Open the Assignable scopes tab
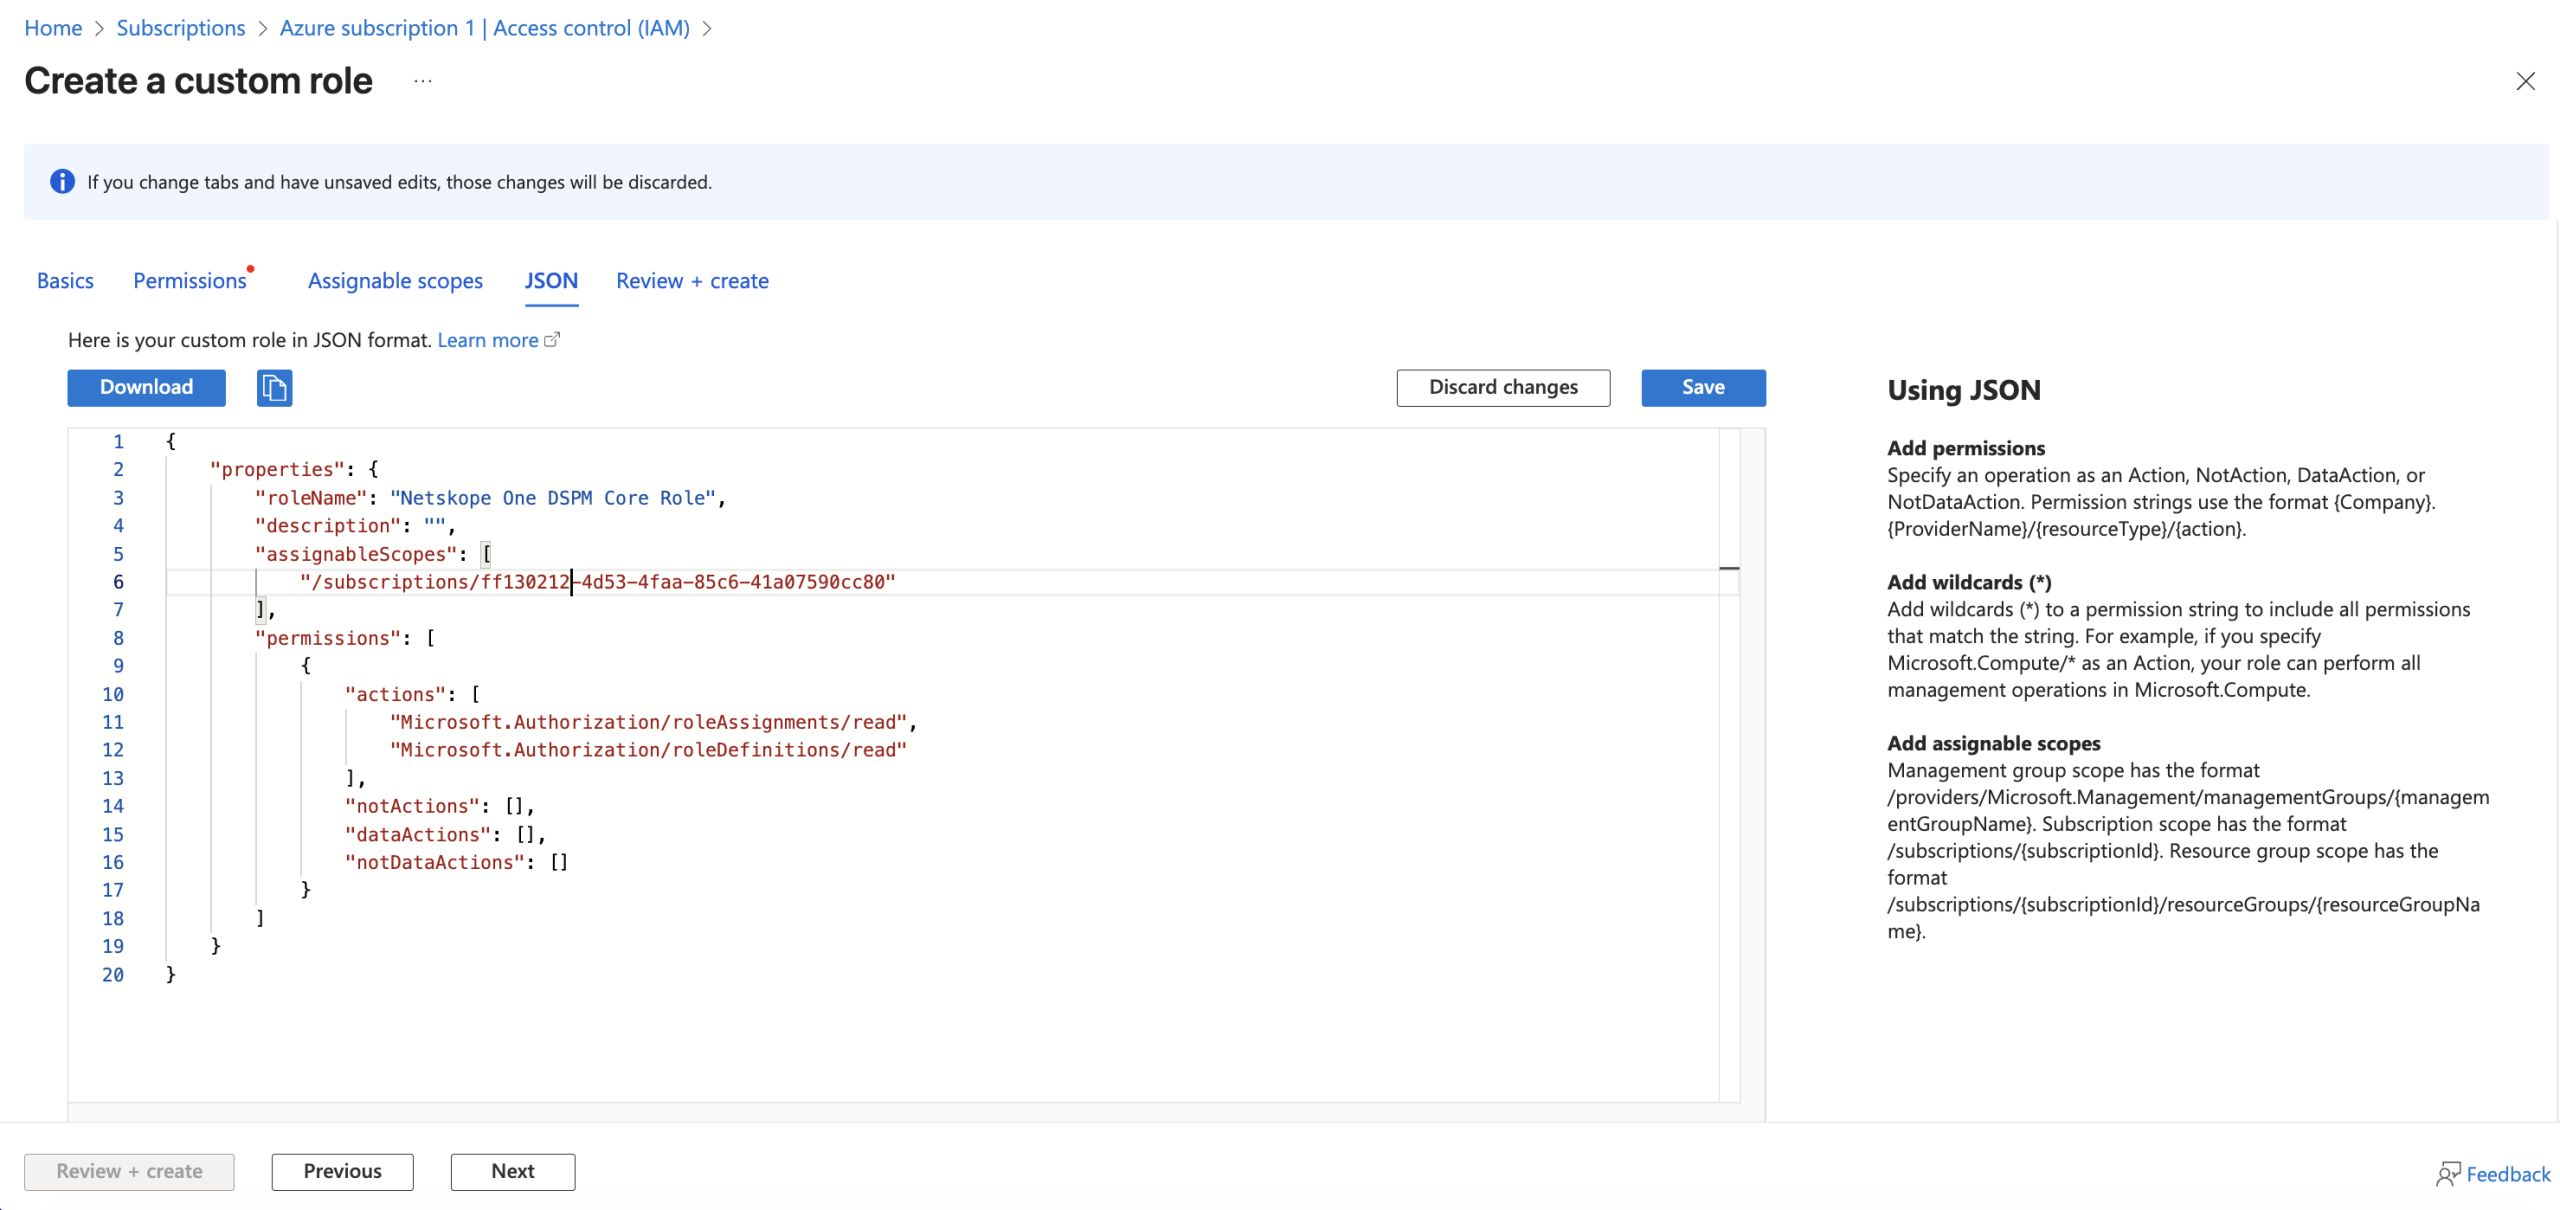This screenshot has width=2560, height=1210. click(x=395, y=280)
